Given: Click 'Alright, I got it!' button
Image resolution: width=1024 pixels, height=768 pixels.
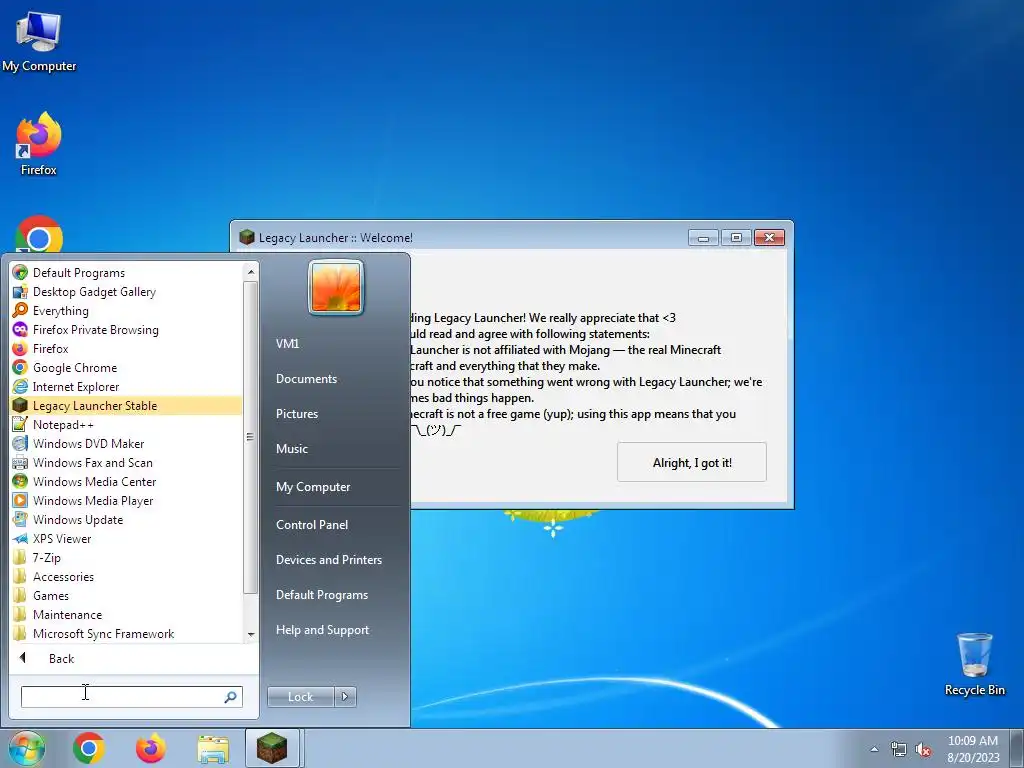Looking at the screenshot, I should 692,462.
